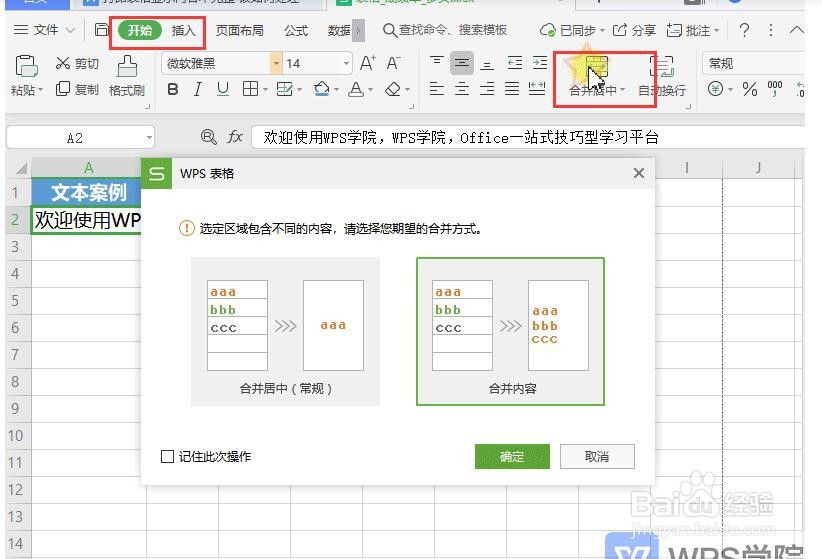Click the top align icon
The image size is (822, 559).
click(x=436, y=63)
